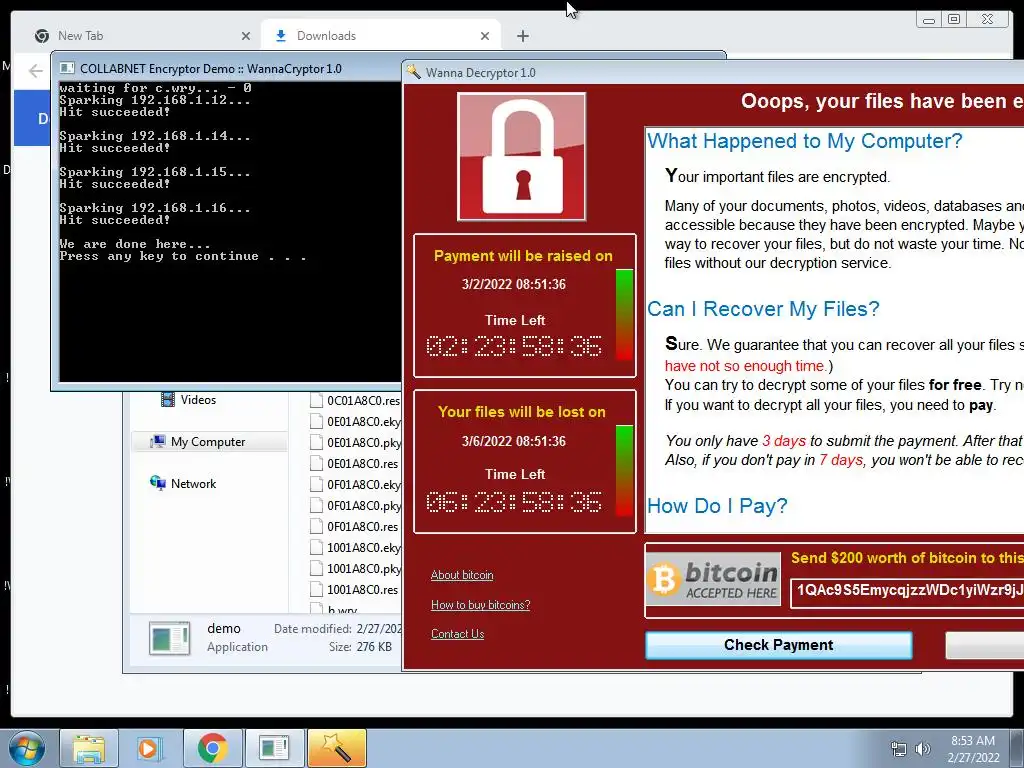Select the first 1001A8C0 file, above 1001A8C0.pky
The image size is (1024, 768).
[356, 547]
